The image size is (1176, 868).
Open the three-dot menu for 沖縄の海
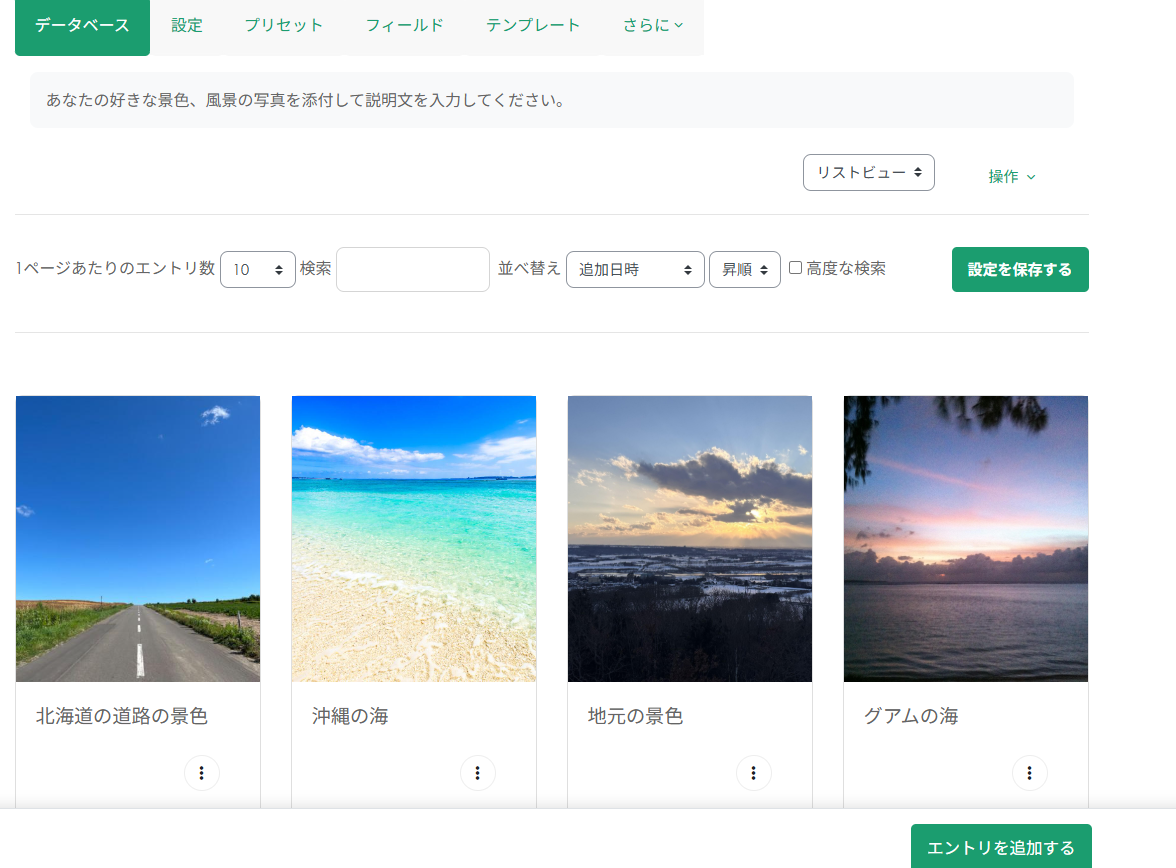tap(478, 773)
